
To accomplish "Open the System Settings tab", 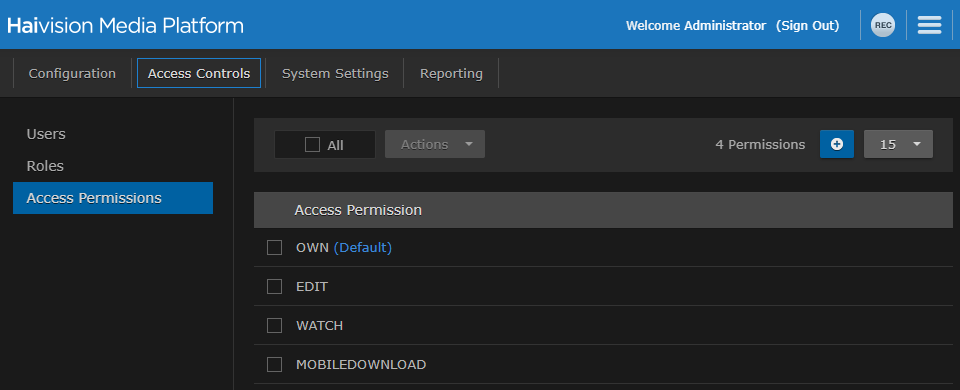I will 335,73.
